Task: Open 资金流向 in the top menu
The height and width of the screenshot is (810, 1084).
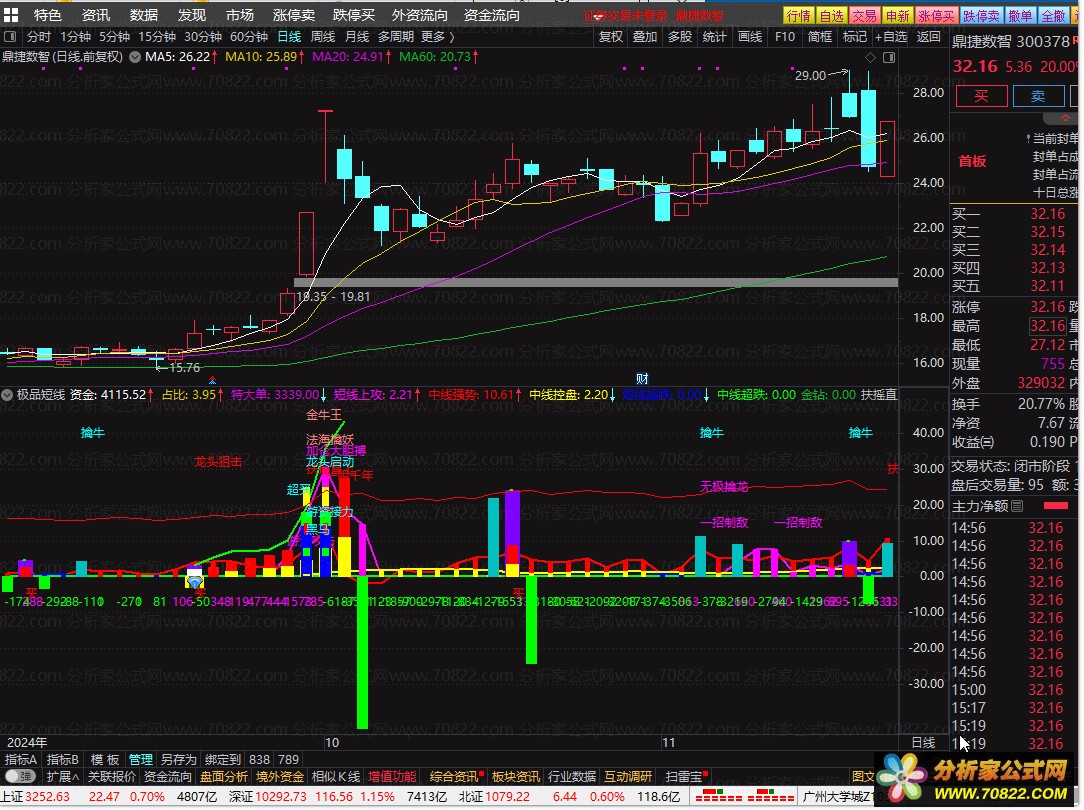Action: tap(492, 15)
